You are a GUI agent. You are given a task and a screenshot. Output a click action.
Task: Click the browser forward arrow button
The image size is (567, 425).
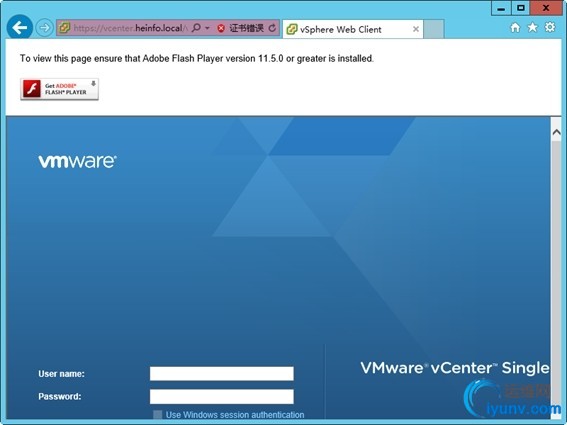pyautogui.click(x=44, y=28)
